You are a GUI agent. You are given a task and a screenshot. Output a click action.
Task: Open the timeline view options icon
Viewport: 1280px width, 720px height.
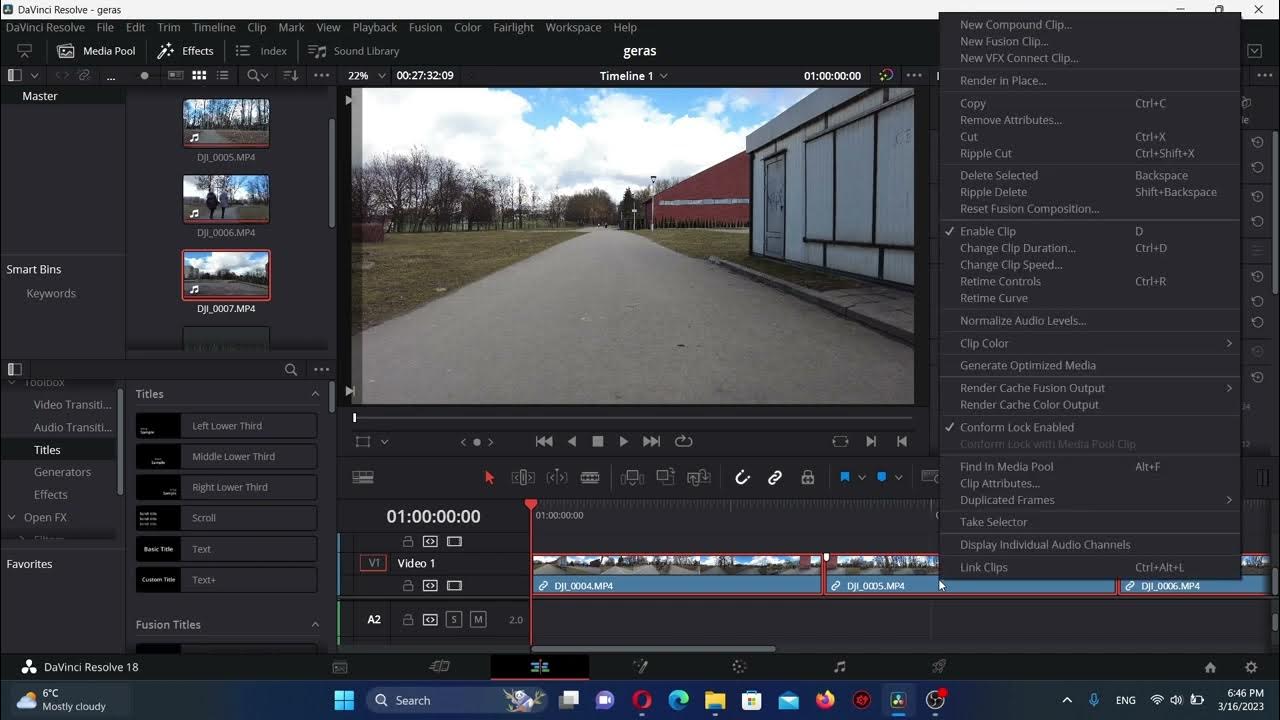point(363,478)
